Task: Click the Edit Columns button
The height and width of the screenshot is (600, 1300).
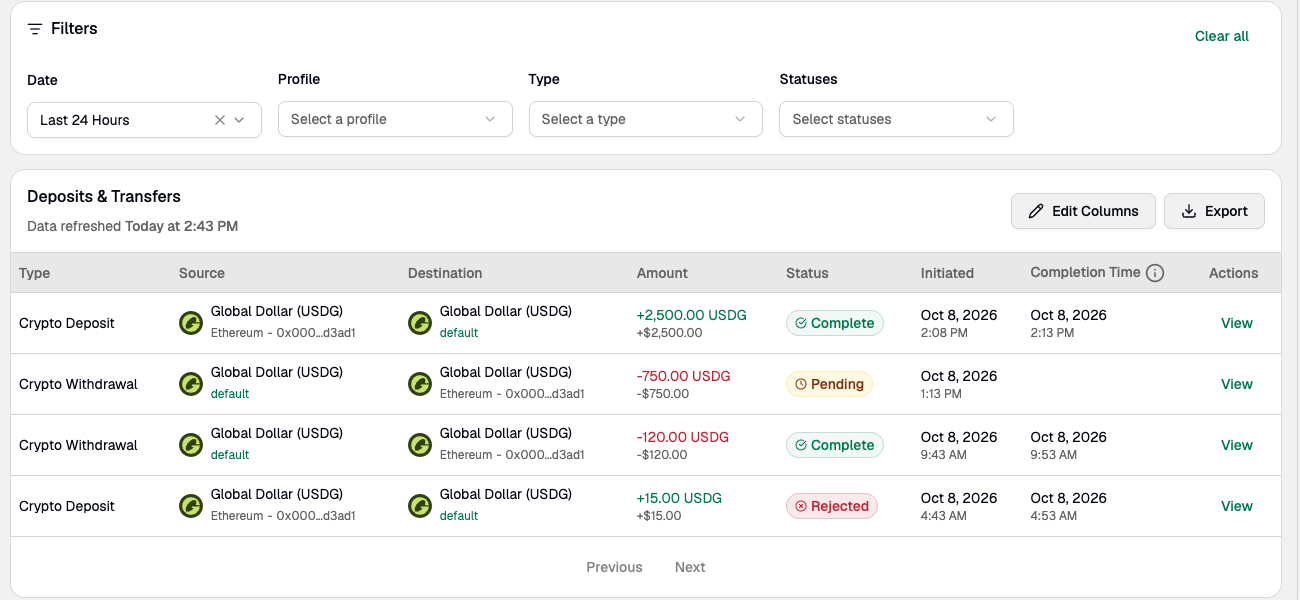Action: click(1083, 211)
